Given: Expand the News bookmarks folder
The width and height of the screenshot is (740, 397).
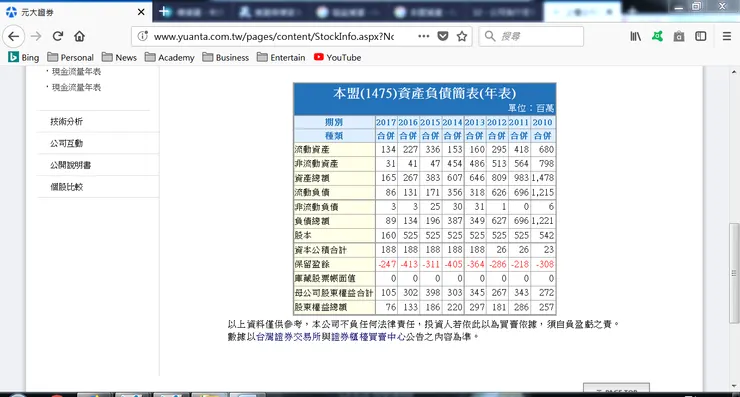Looking at the screenshot, I should click(x=119, y=58).
